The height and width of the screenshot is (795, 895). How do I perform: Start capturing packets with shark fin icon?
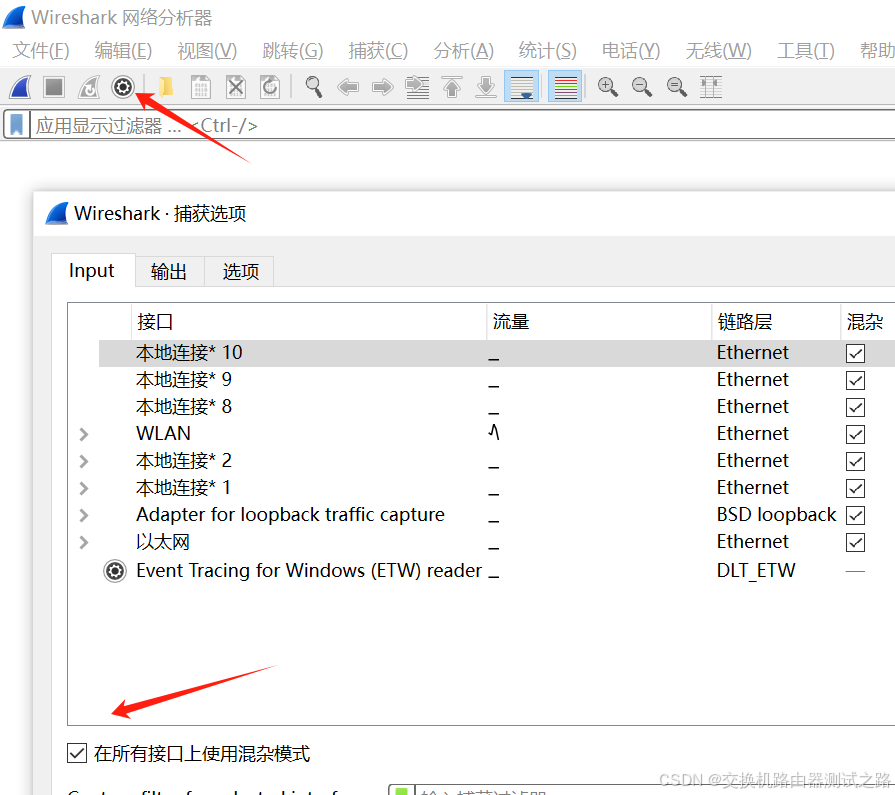point(21,87)
